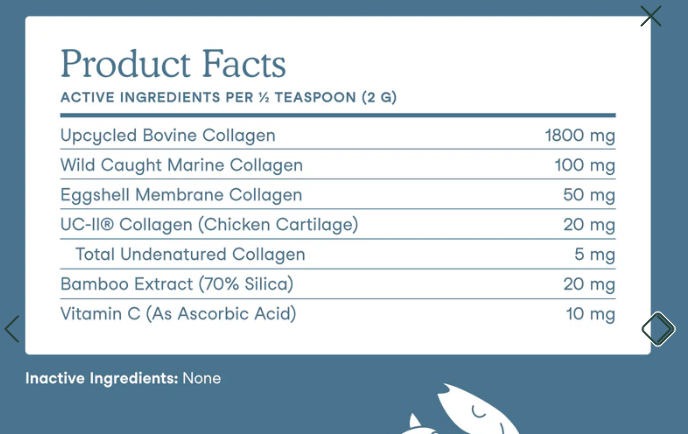
Task: Click the Upcycled Bovine Collagen row label
Action: 168,136
